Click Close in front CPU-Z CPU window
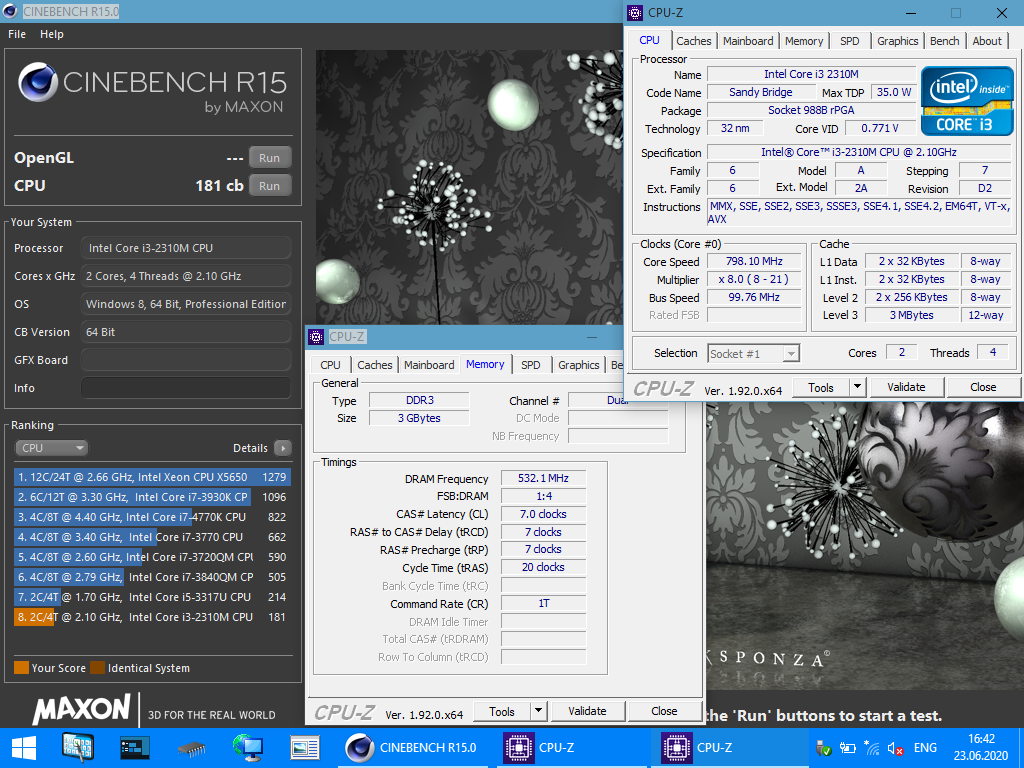Screen dimensions: 1024x768 983,387
